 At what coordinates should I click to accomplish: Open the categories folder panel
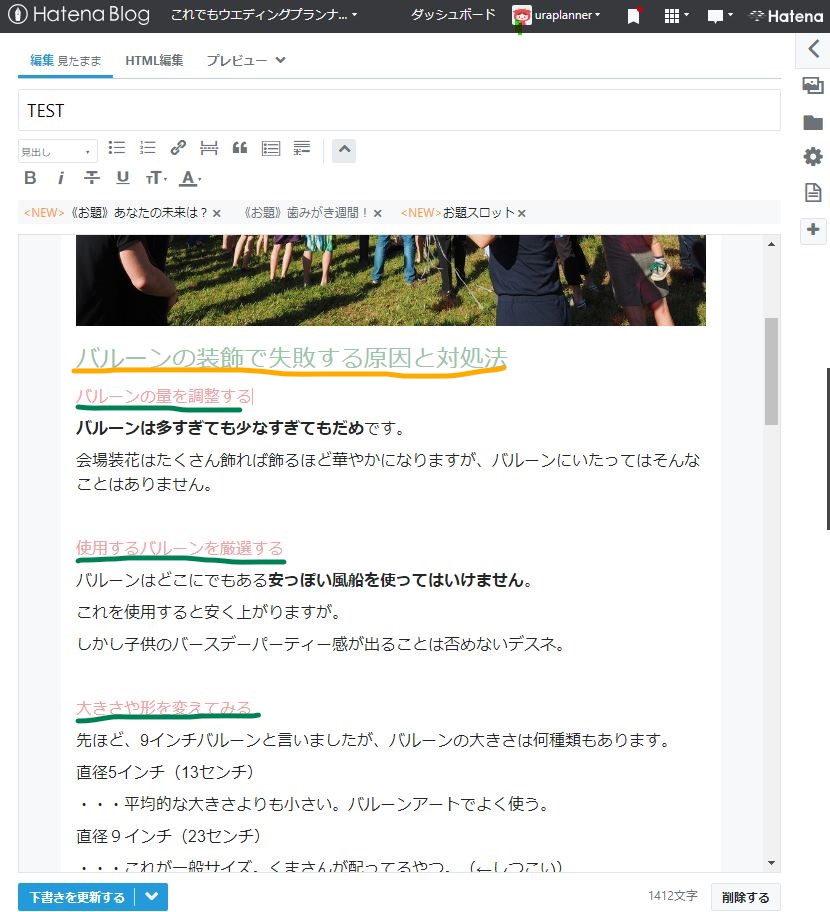(813, 122)
